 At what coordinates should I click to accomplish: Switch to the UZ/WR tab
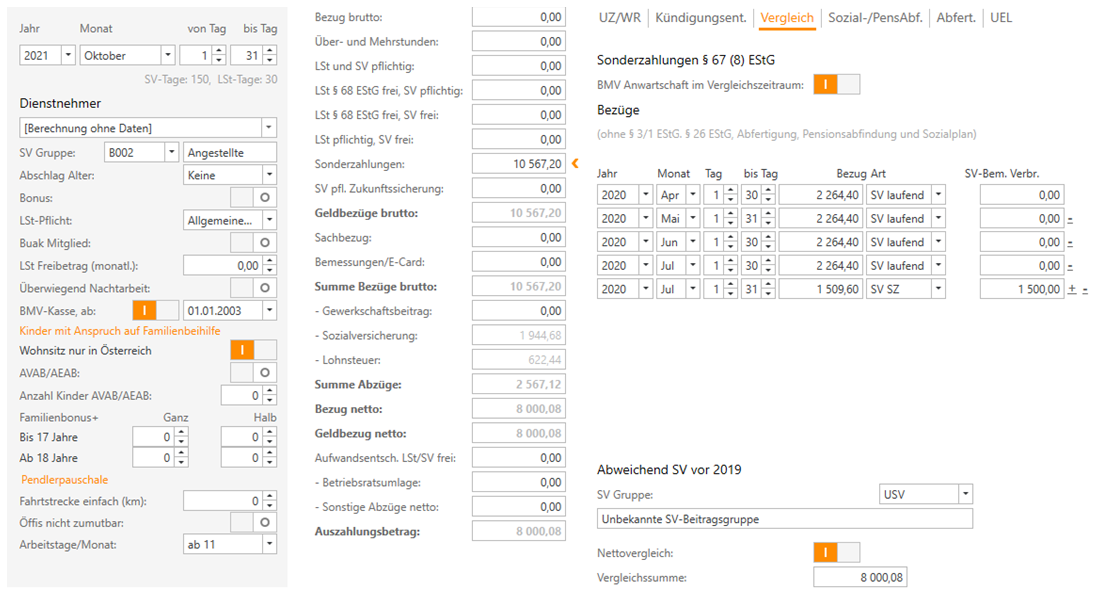[x=619, y=17]
